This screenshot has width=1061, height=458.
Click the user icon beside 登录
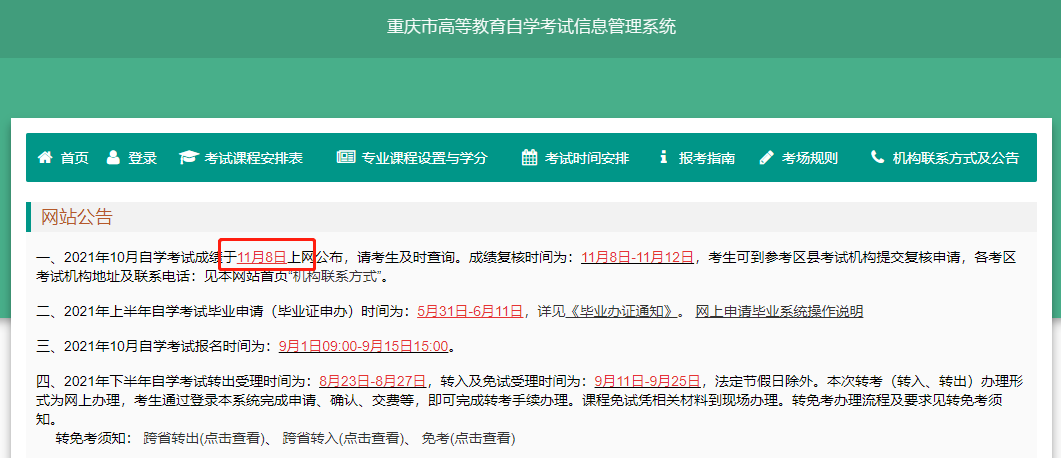(113, 158)
